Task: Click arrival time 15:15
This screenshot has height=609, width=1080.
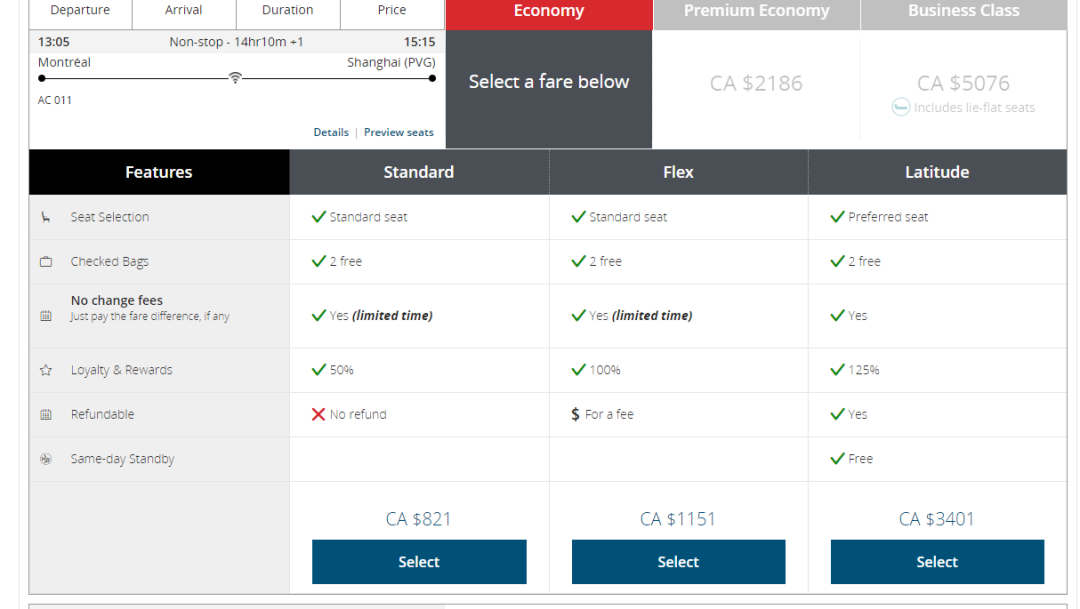Action: 419,42
